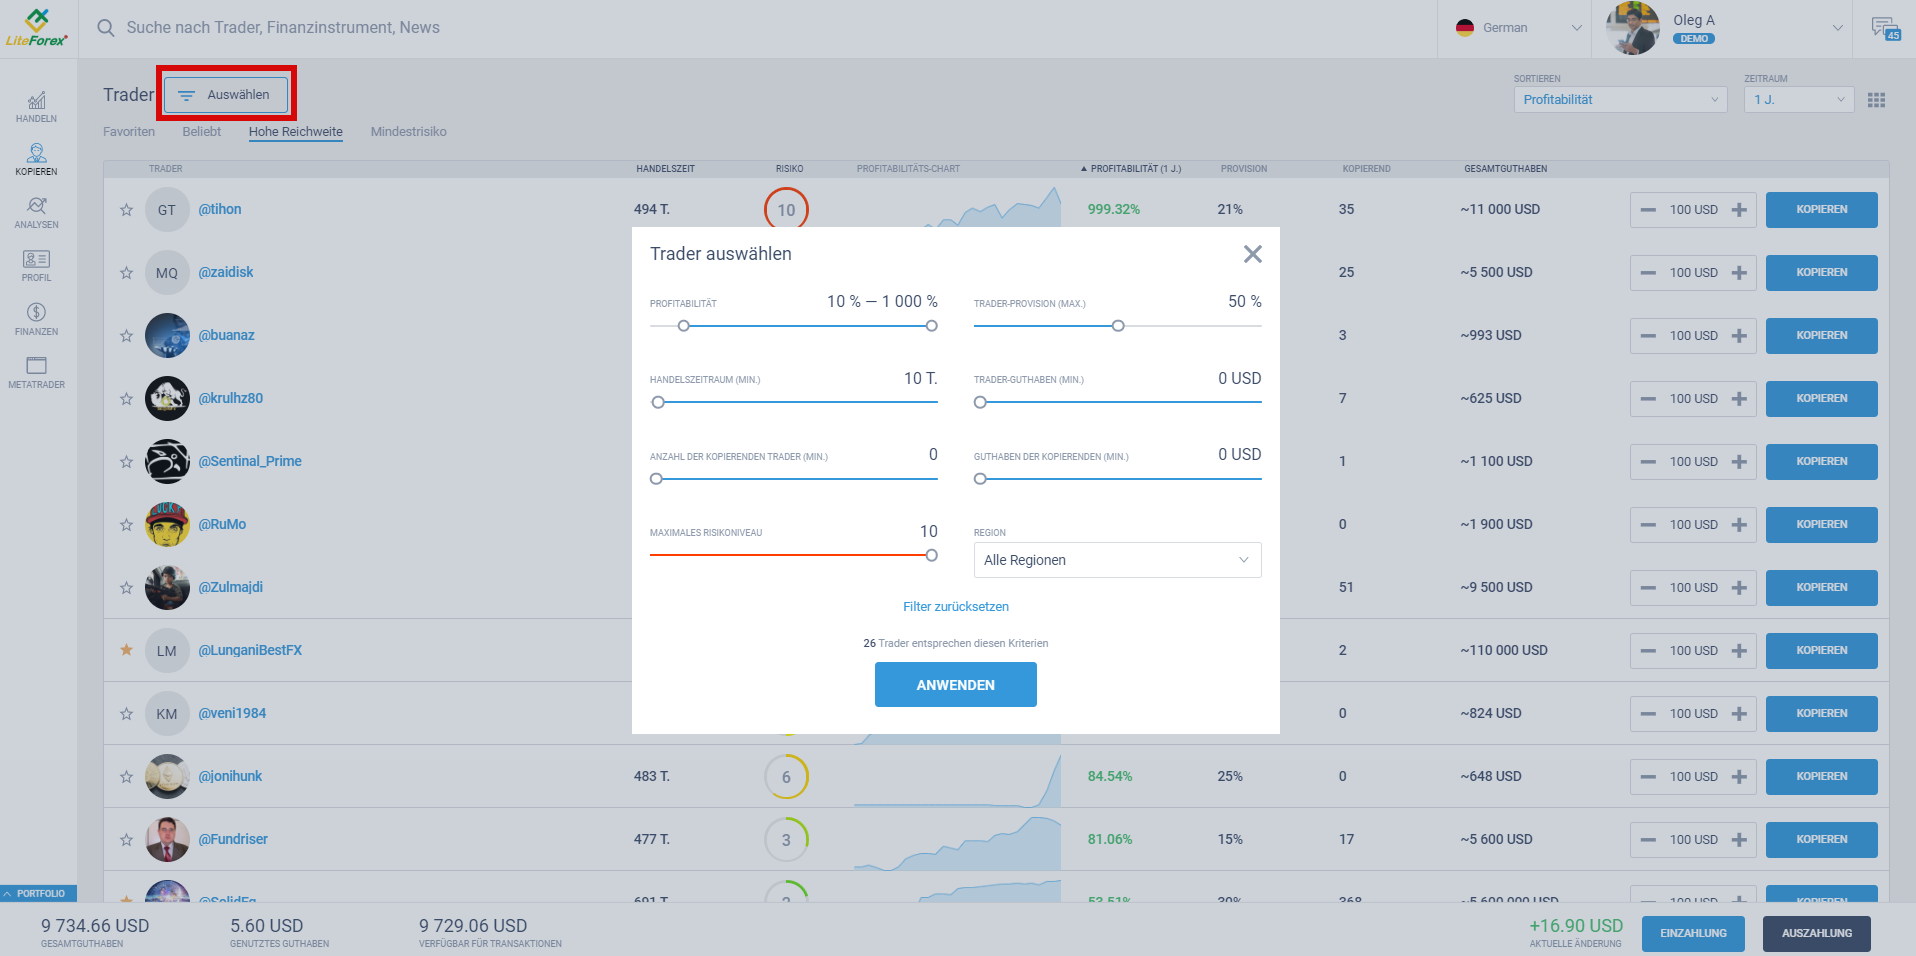Switch to the Beliebt tab
This screenshot has width=1916, height=956.
pos(201,131)
